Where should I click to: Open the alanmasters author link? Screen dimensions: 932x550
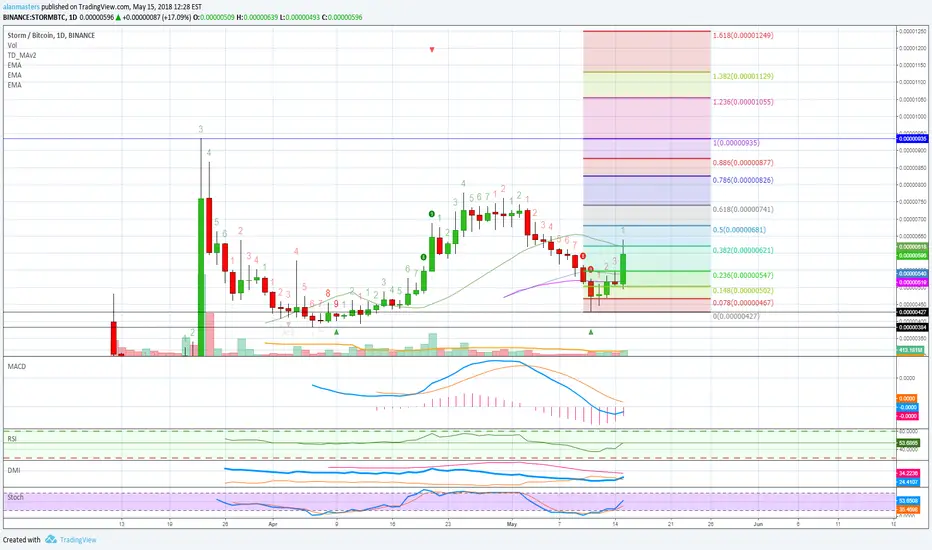(x=21, y=7)
